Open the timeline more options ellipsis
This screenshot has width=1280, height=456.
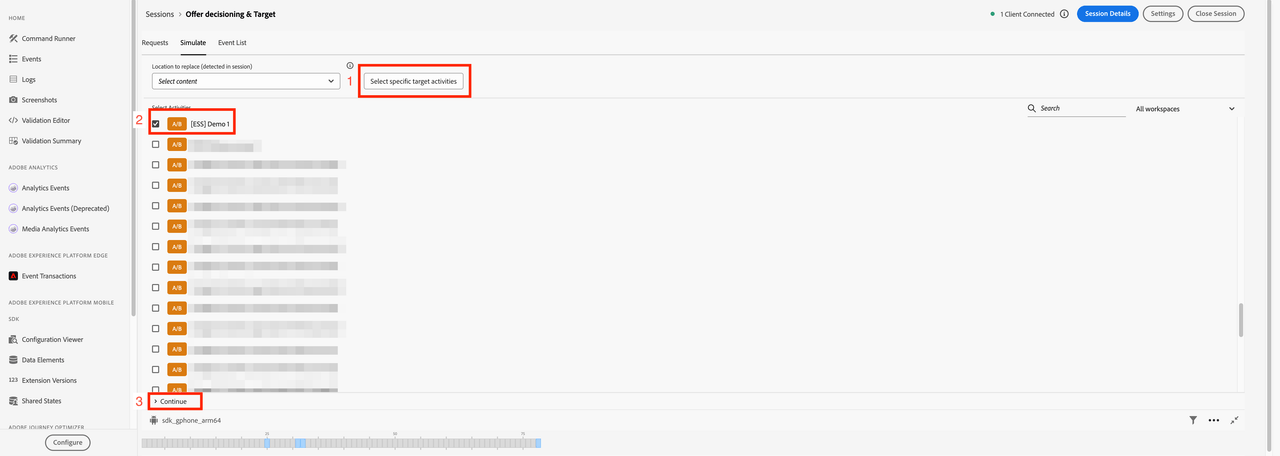click(x=1214, y=421)
